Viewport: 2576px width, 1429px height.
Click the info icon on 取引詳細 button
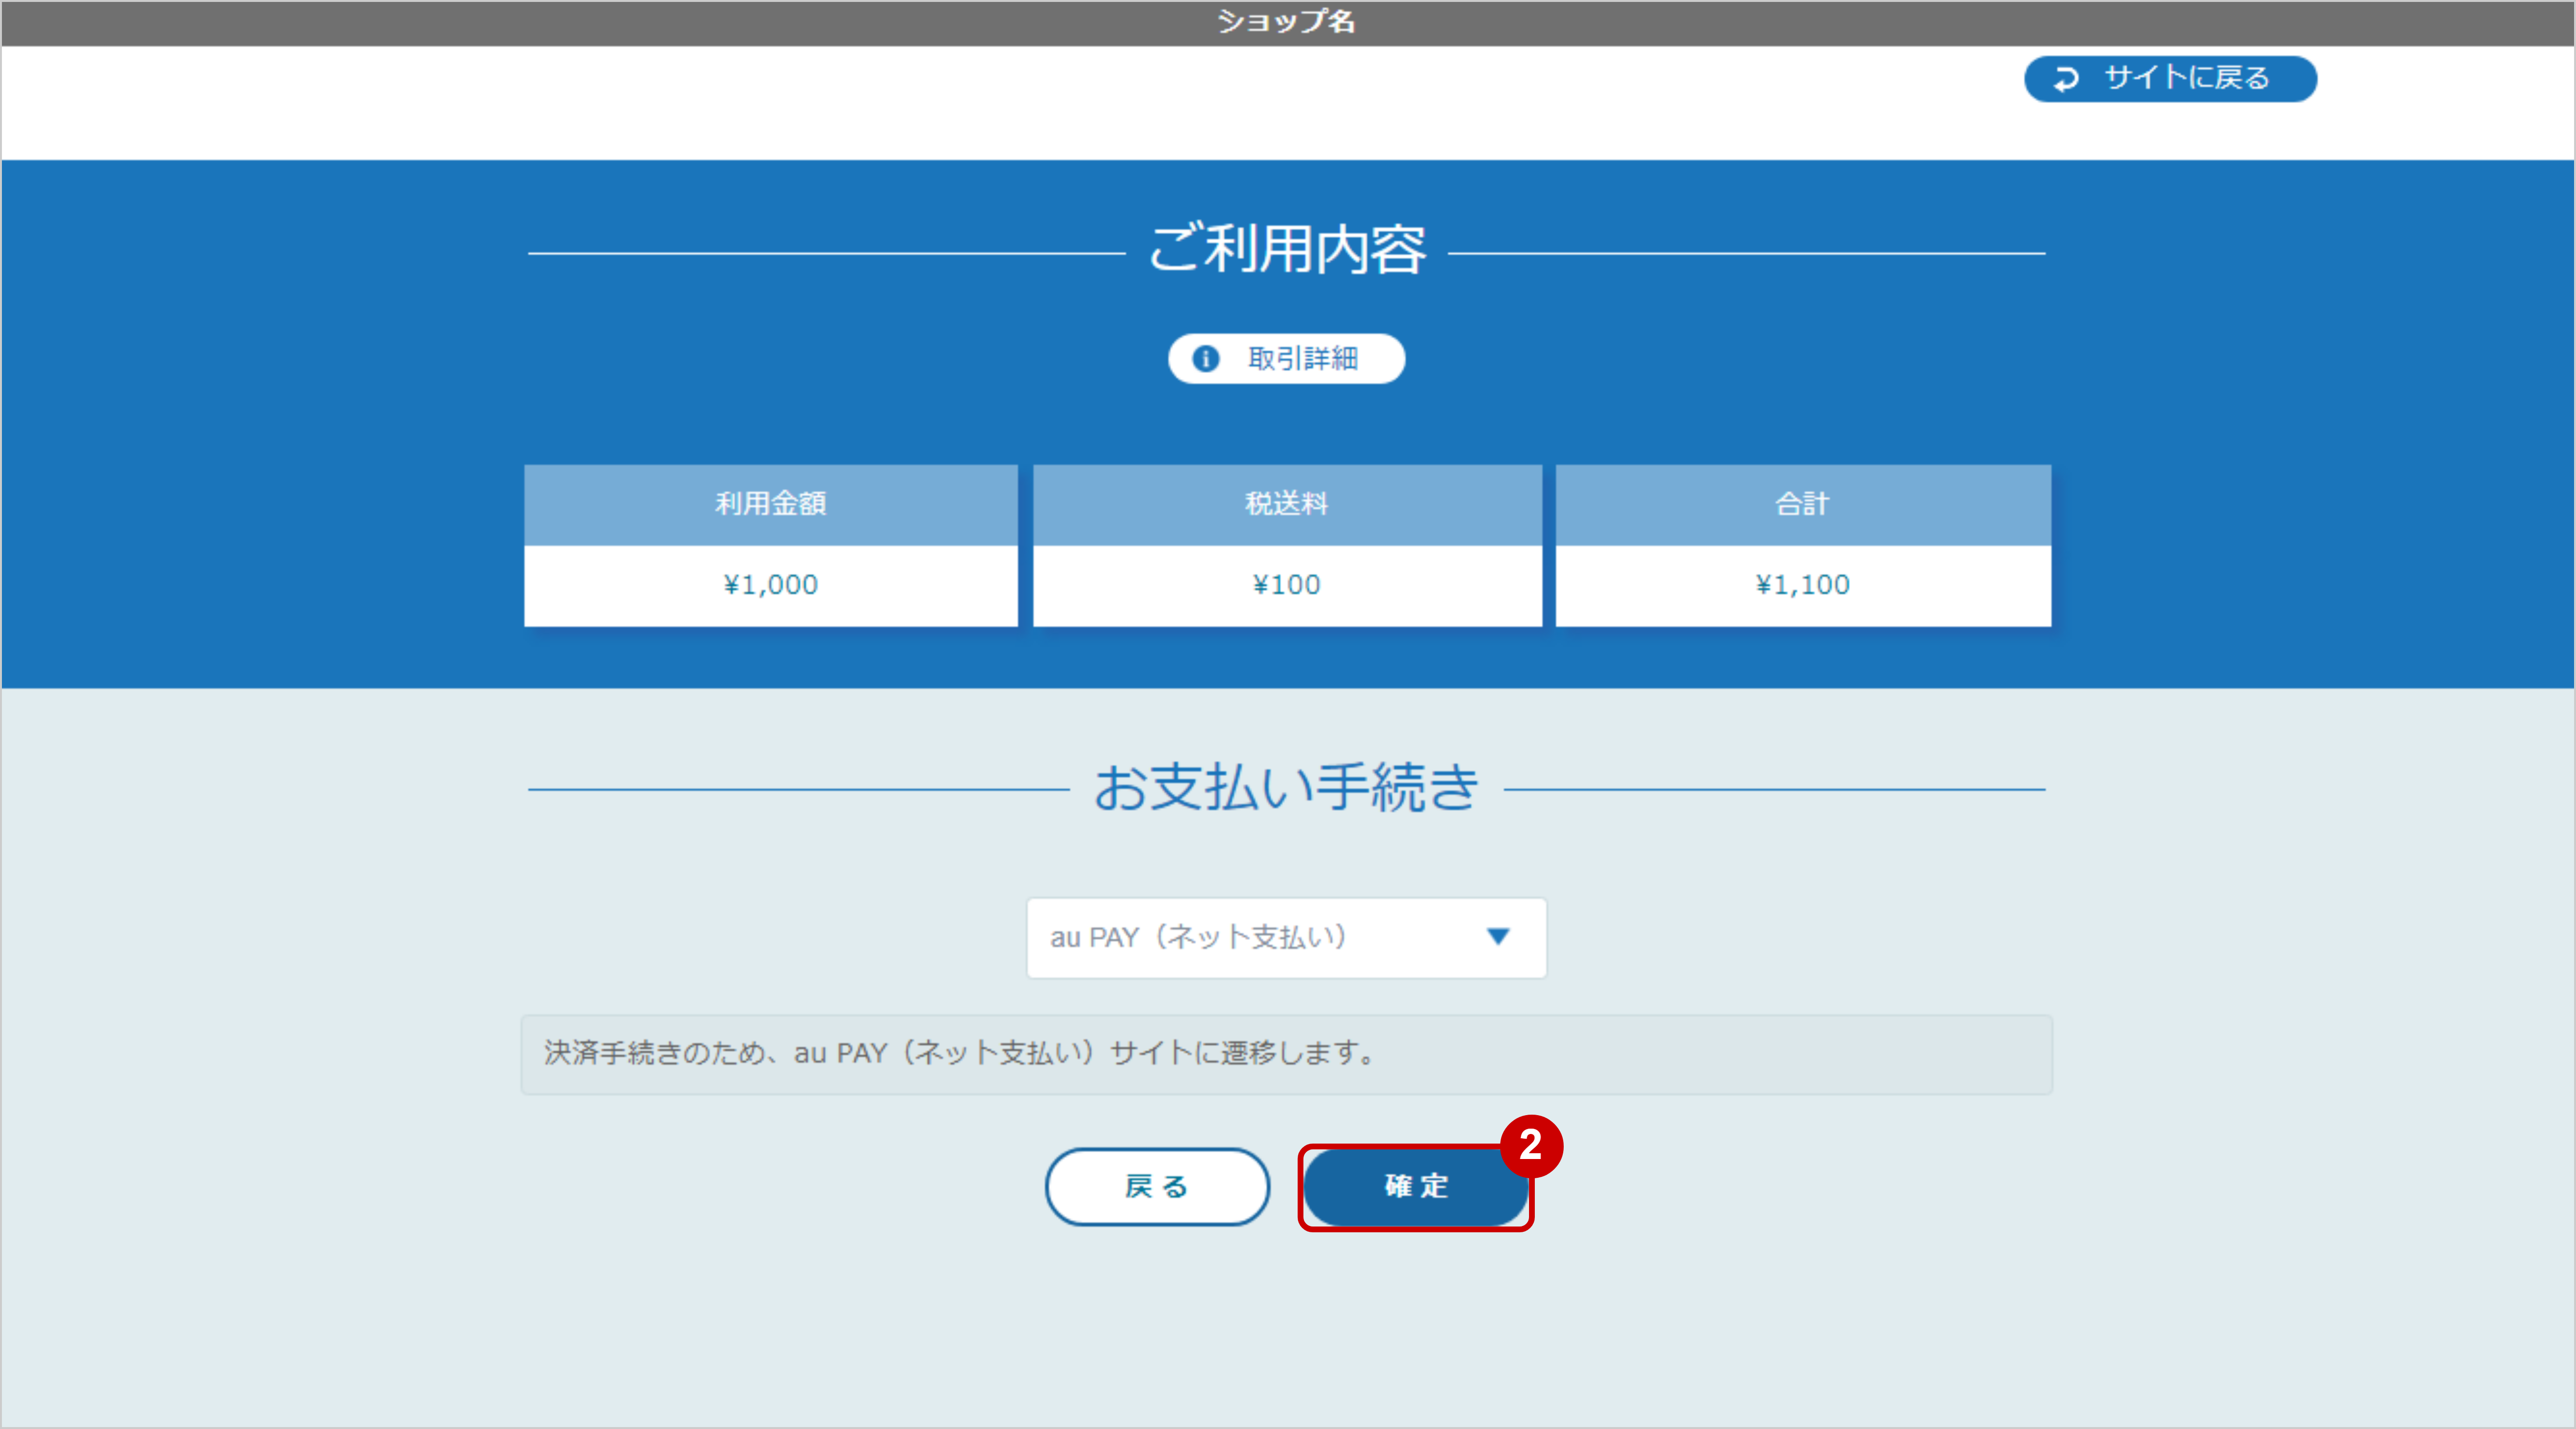[1206, 358]
